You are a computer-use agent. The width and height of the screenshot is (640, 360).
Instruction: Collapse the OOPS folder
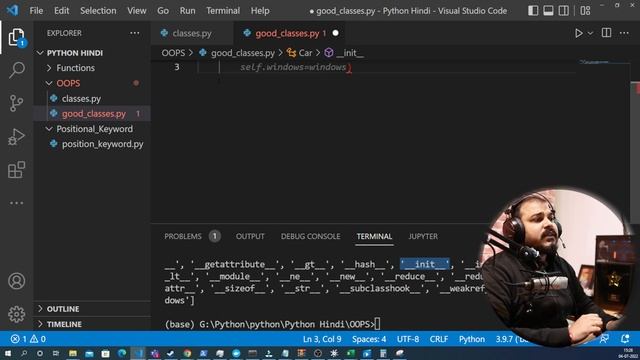point(68,83)
